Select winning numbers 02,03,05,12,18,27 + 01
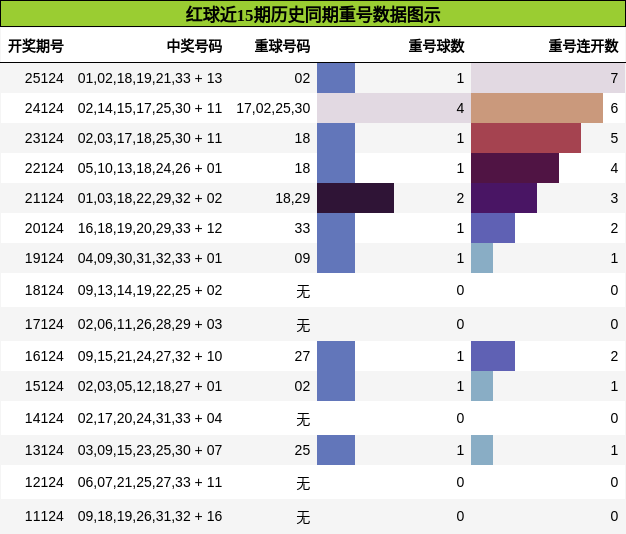This screenshot has height=534, width=626. (150, 386)
